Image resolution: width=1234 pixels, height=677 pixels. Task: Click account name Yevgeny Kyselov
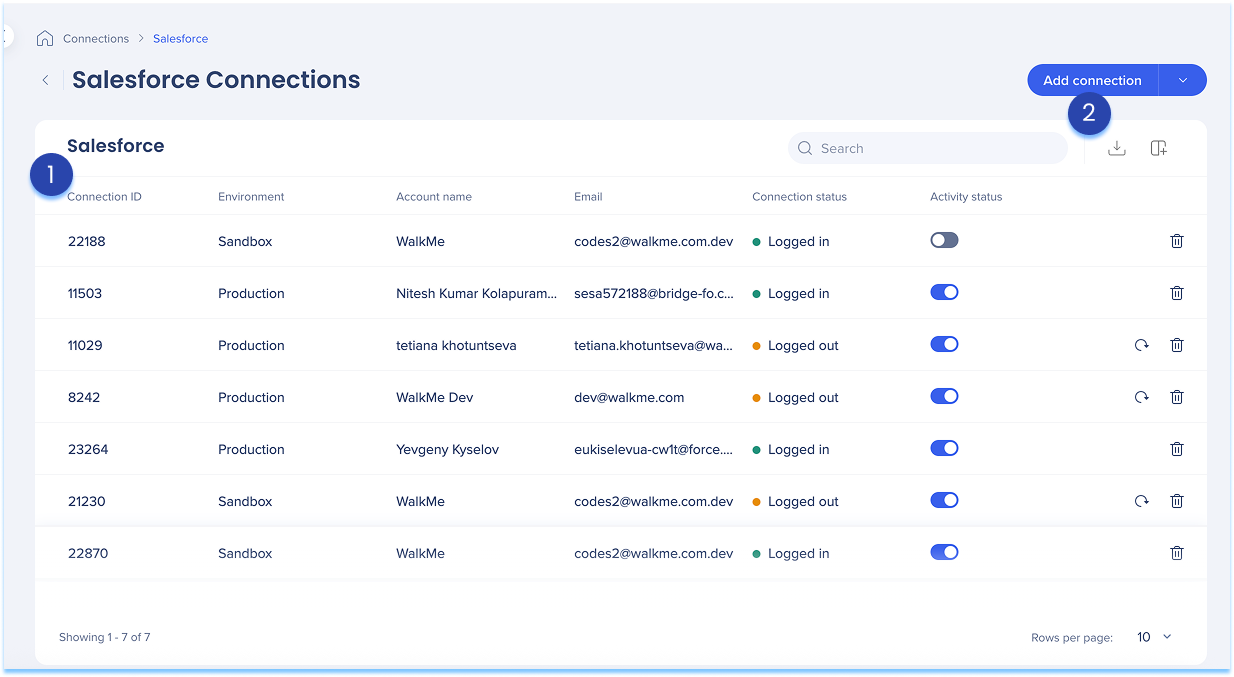pyautogui.click(x=447, y=449)
